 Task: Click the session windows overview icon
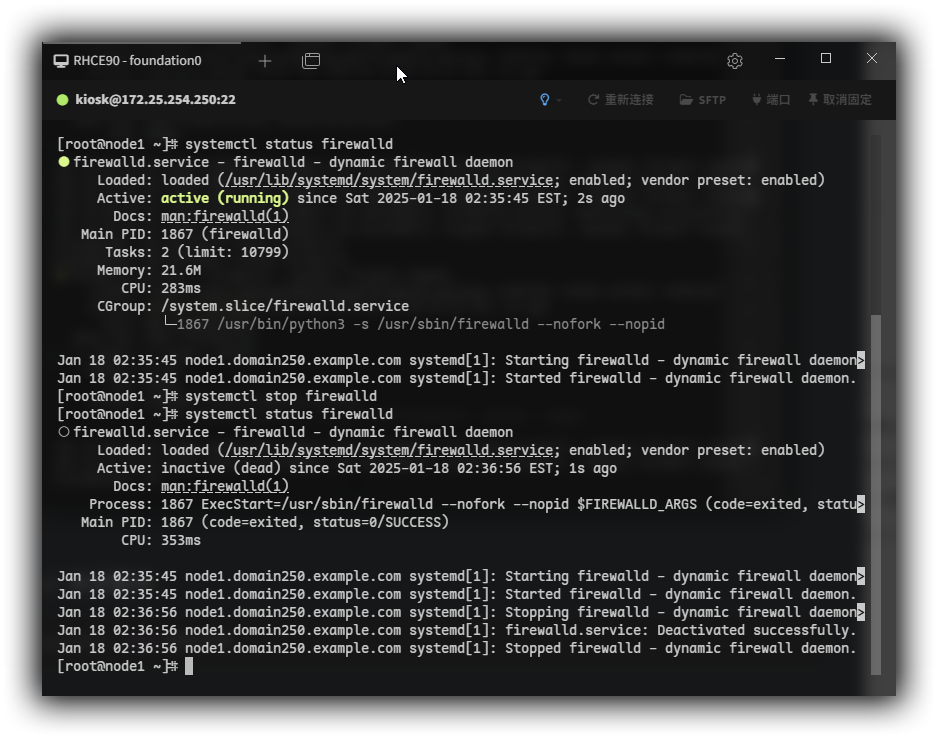coord(311,61)
